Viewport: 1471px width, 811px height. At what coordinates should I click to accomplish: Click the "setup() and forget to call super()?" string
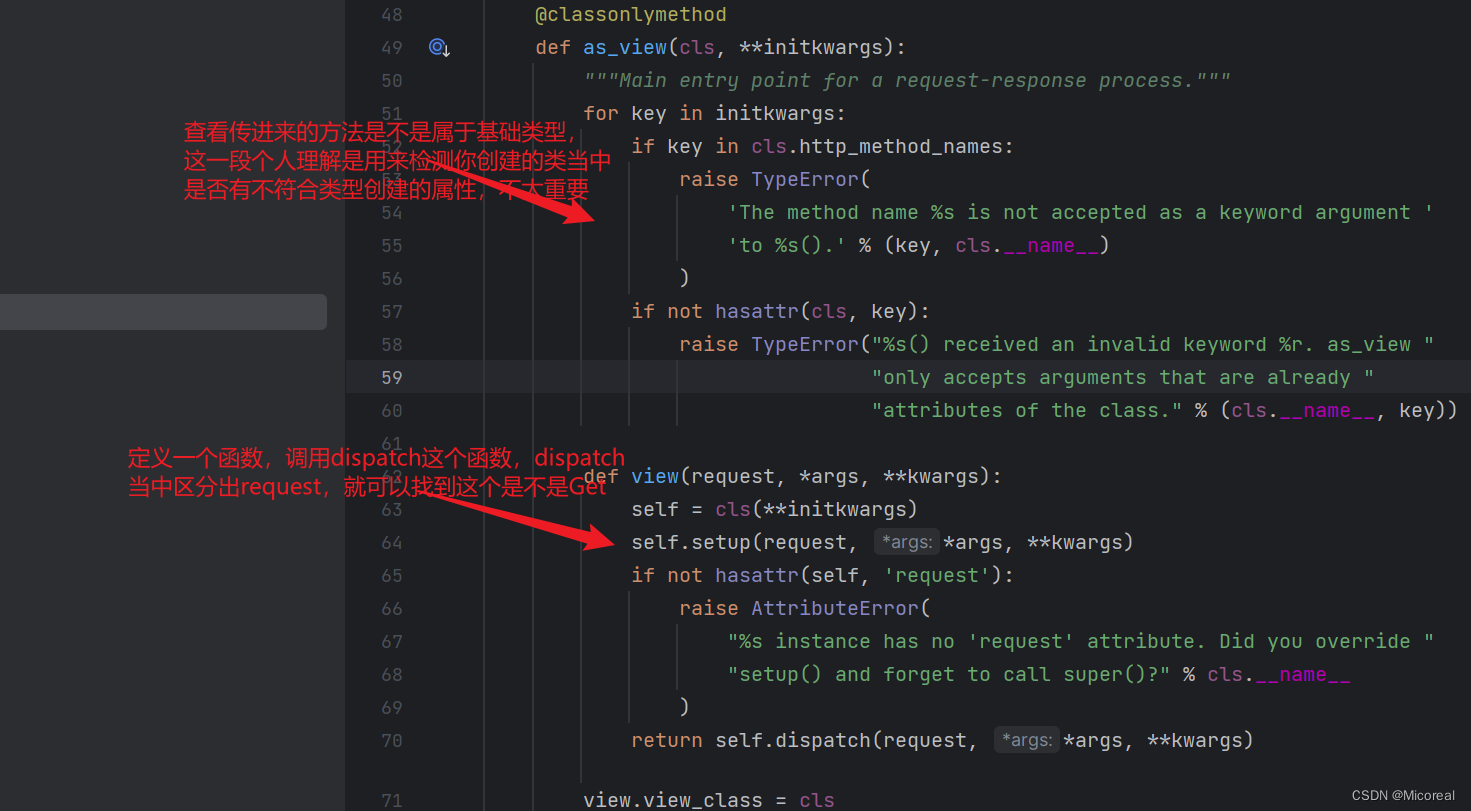click(x=949, y=674)
